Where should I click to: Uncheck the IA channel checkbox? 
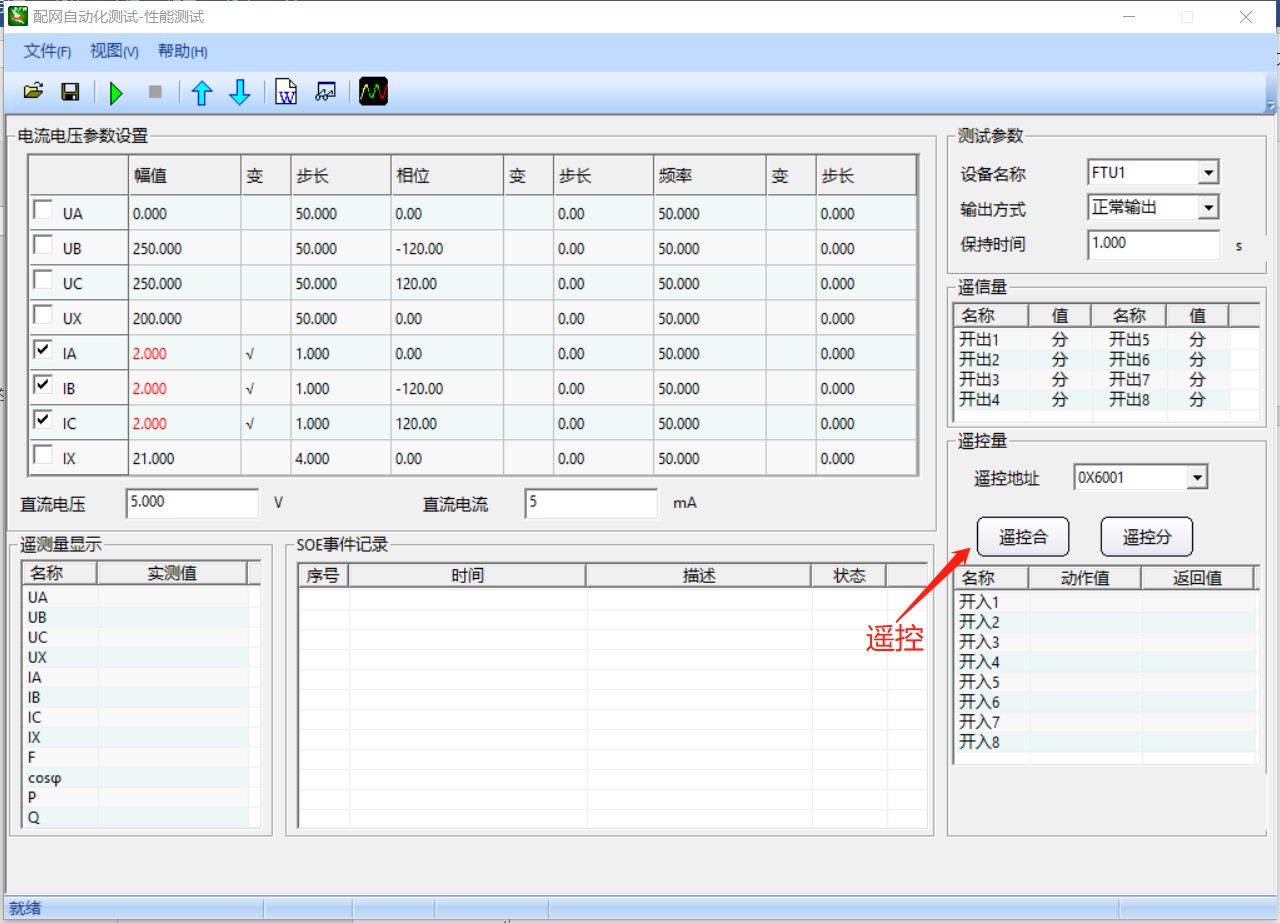click(44, 351)
